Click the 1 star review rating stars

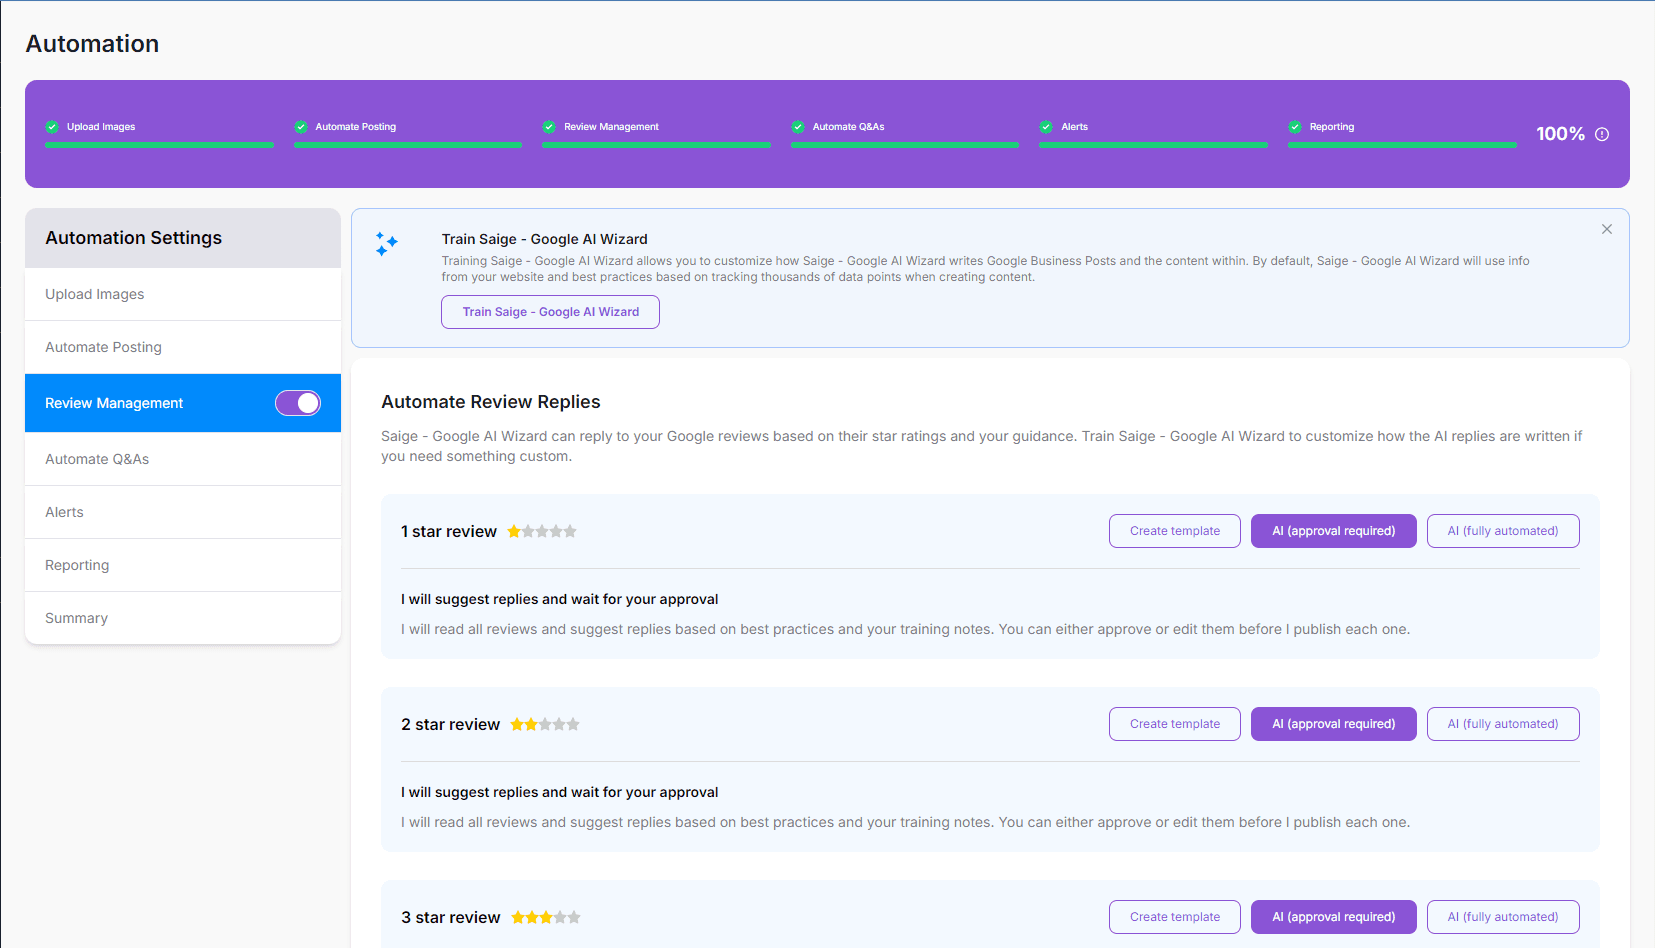click(542, 531)
